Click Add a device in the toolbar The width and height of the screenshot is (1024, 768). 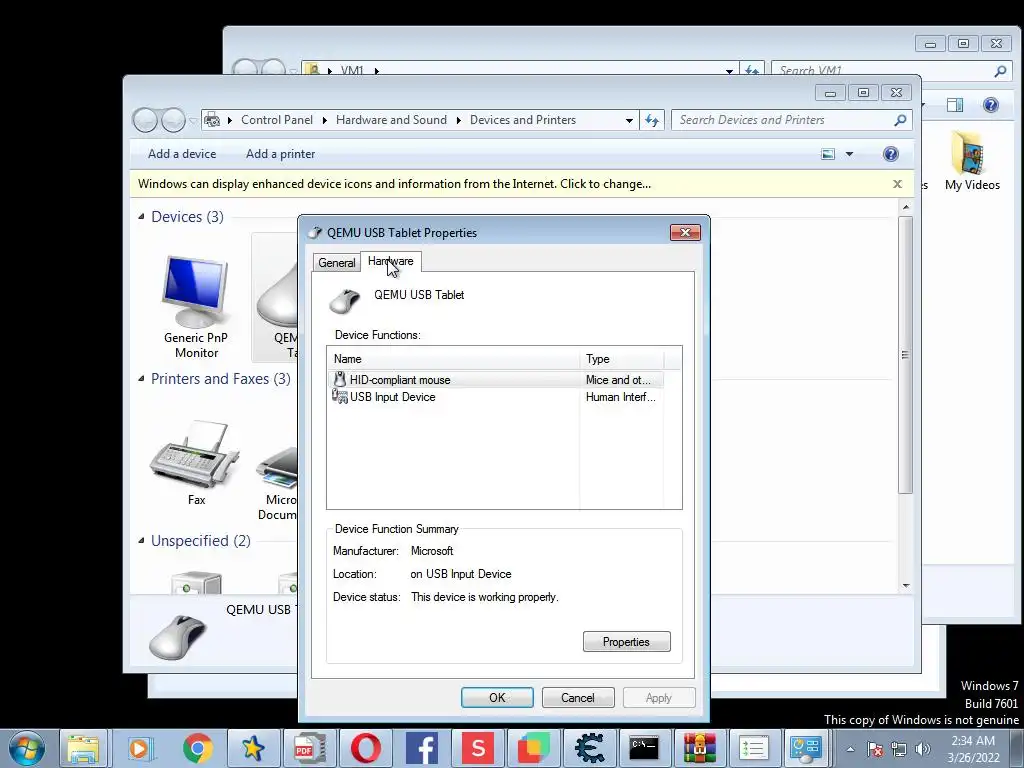coord(182,154)
